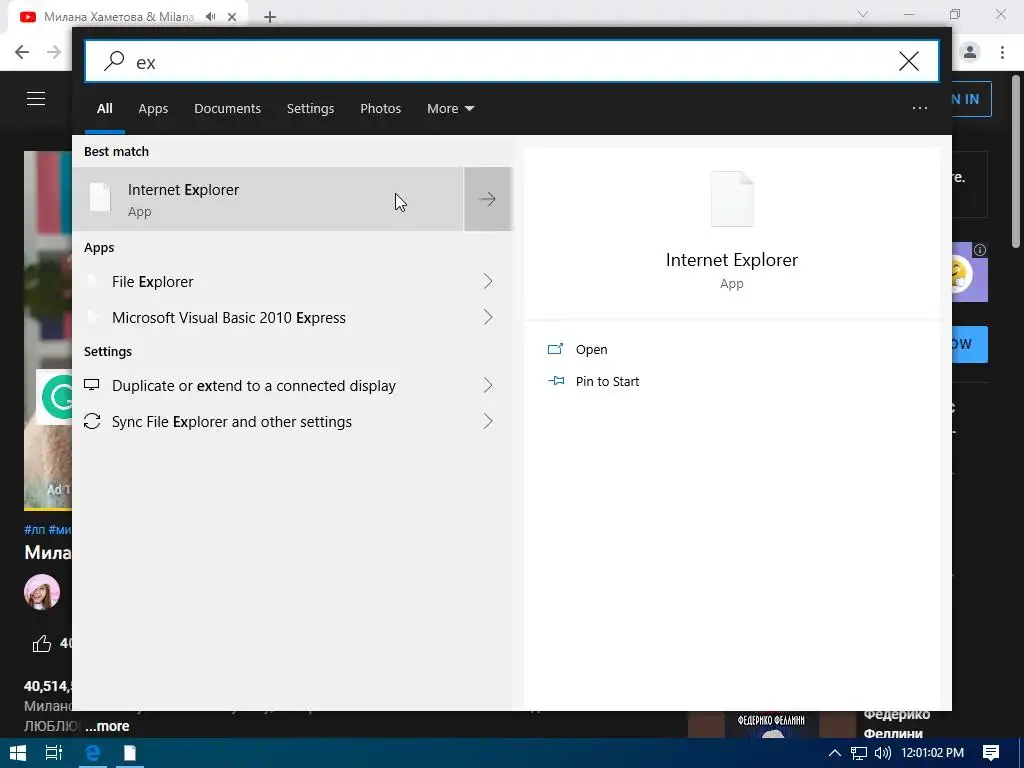Click the magnifier icon in the search box
This screenshot has width=1024, height=768.
114,61
